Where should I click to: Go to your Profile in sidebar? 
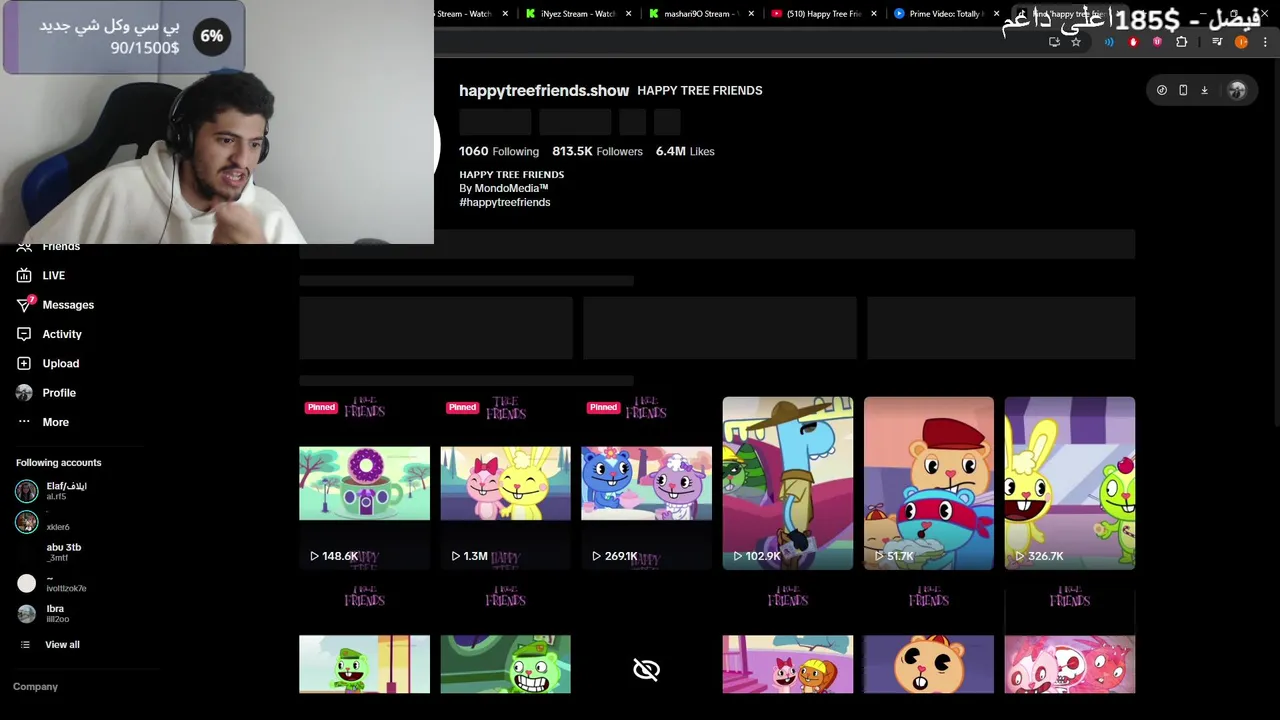46,393
